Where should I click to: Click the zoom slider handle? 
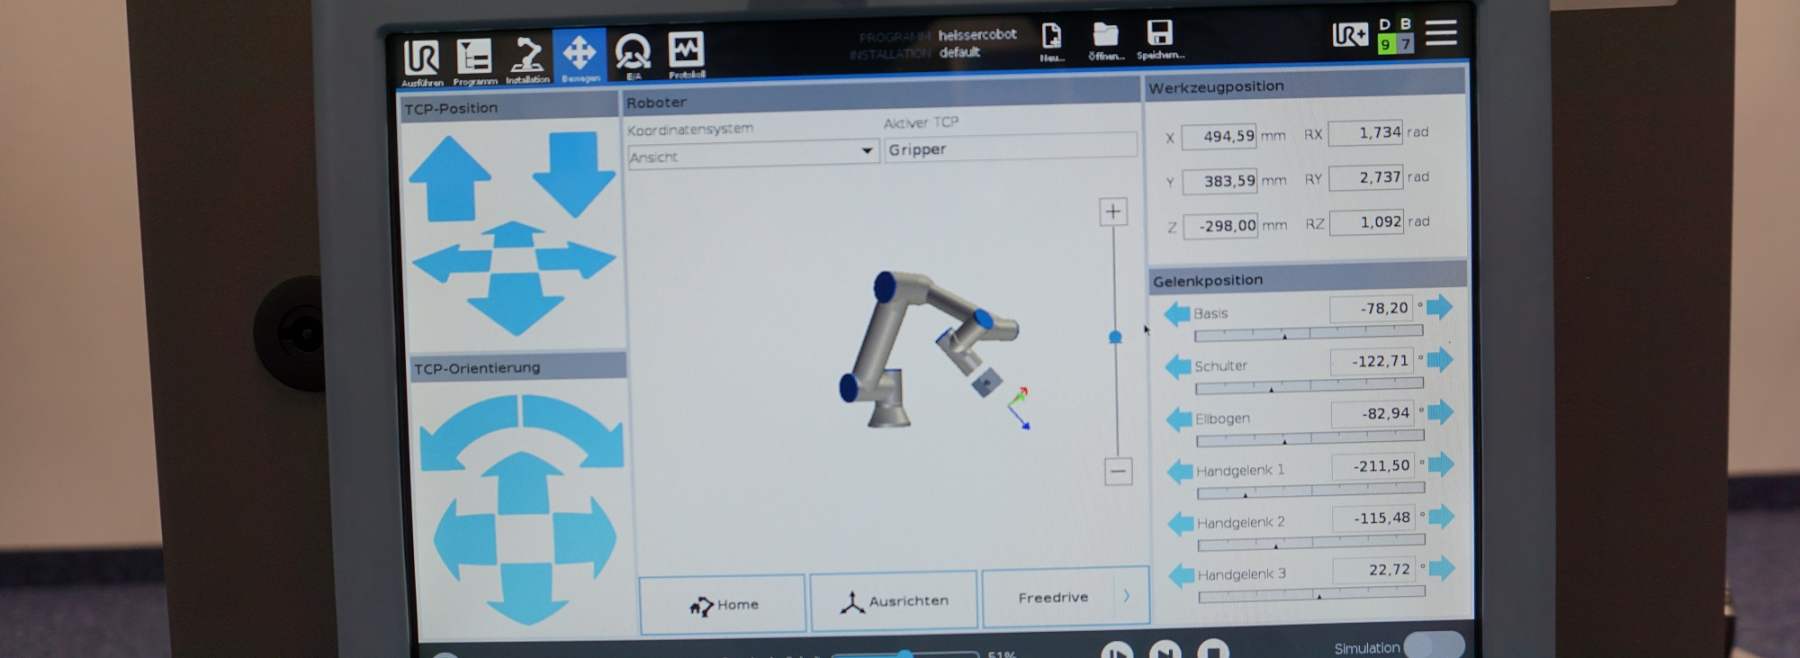tap(1115, 338)
